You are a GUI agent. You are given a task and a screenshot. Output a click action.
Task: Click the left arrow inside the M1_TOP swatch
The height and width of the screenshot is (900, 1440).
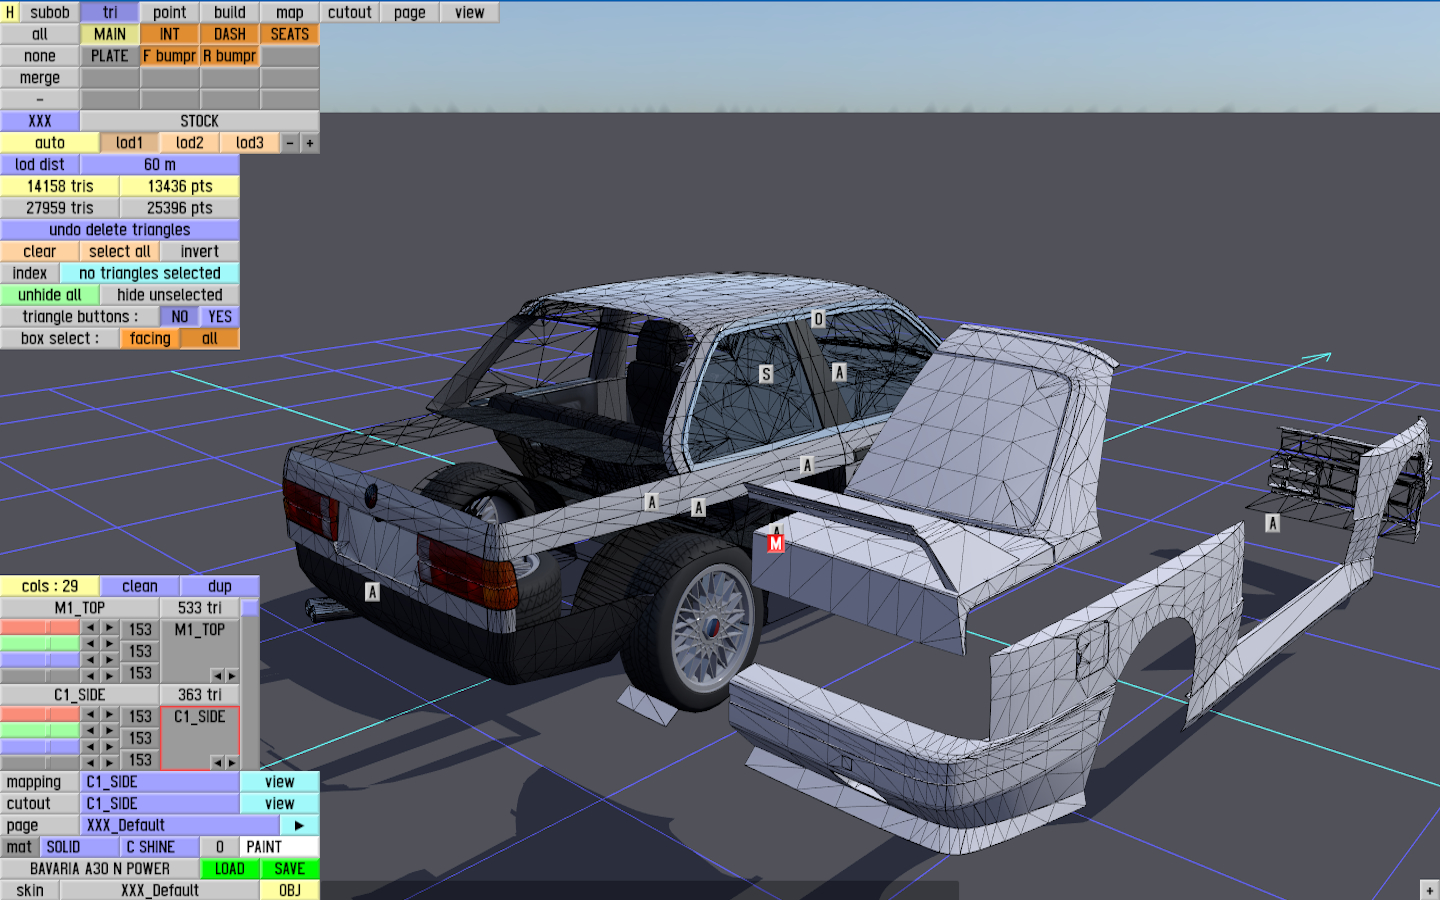click(217, 676)
